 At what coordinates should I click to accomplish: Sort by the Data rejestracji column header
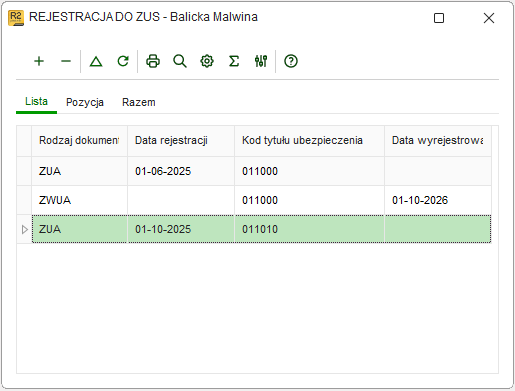point(181,140)
